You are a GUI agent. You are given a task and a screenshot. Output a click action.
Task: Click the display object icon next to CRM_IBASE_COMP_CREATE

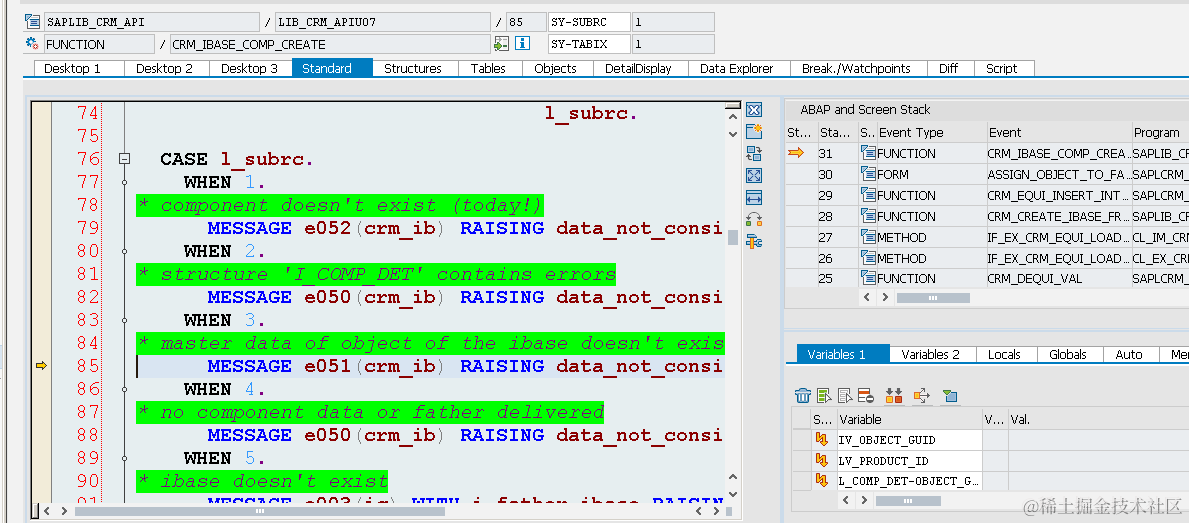click(501, 44)
